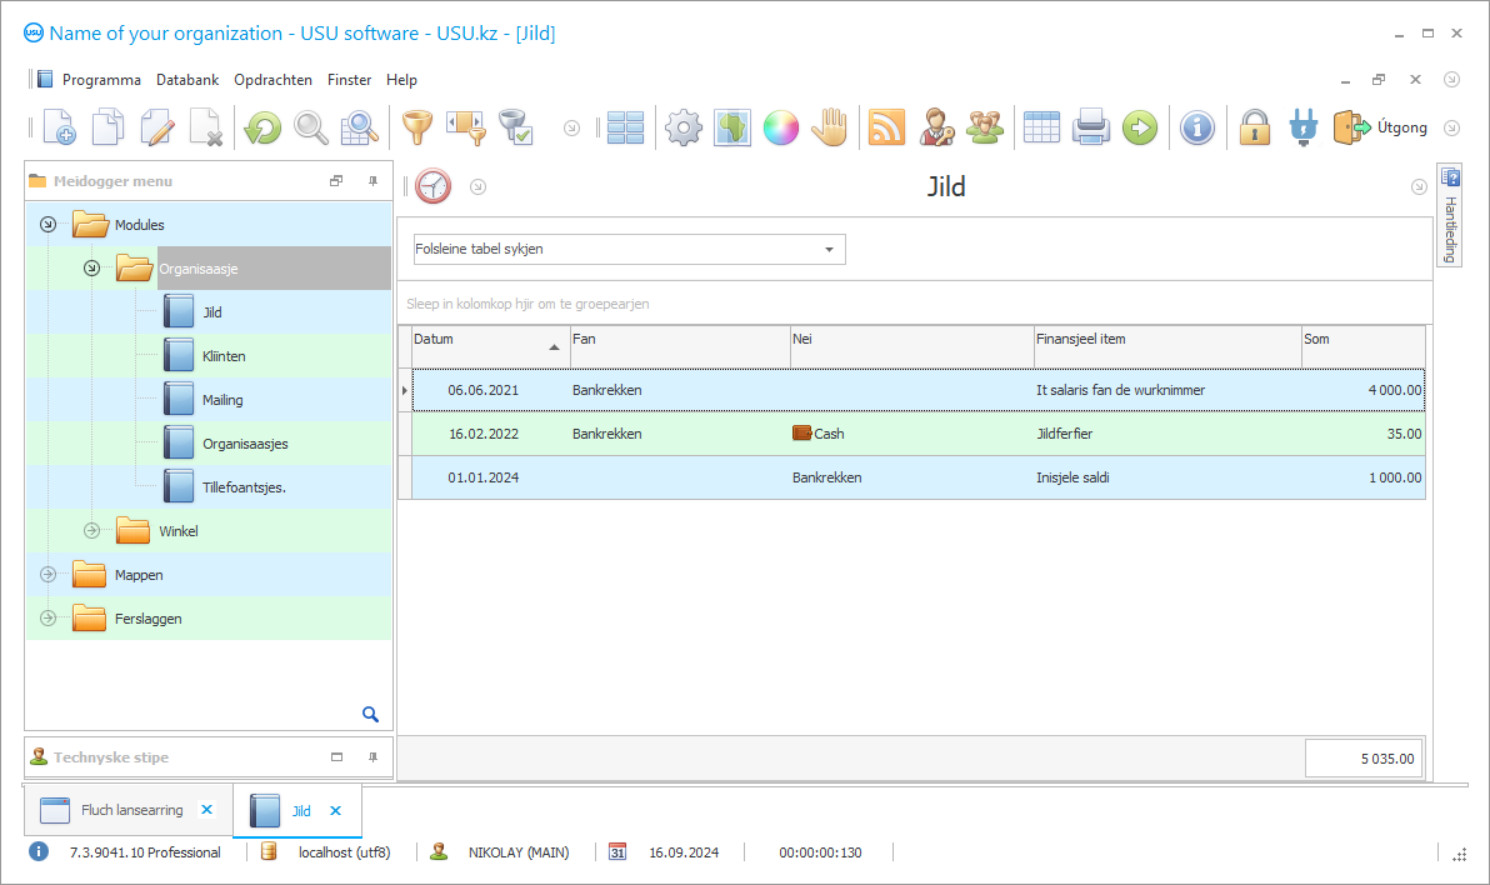Screen dimensions: 1490x885
Task: Click the search-with-image toolbar icon
Action: point(359,128)
